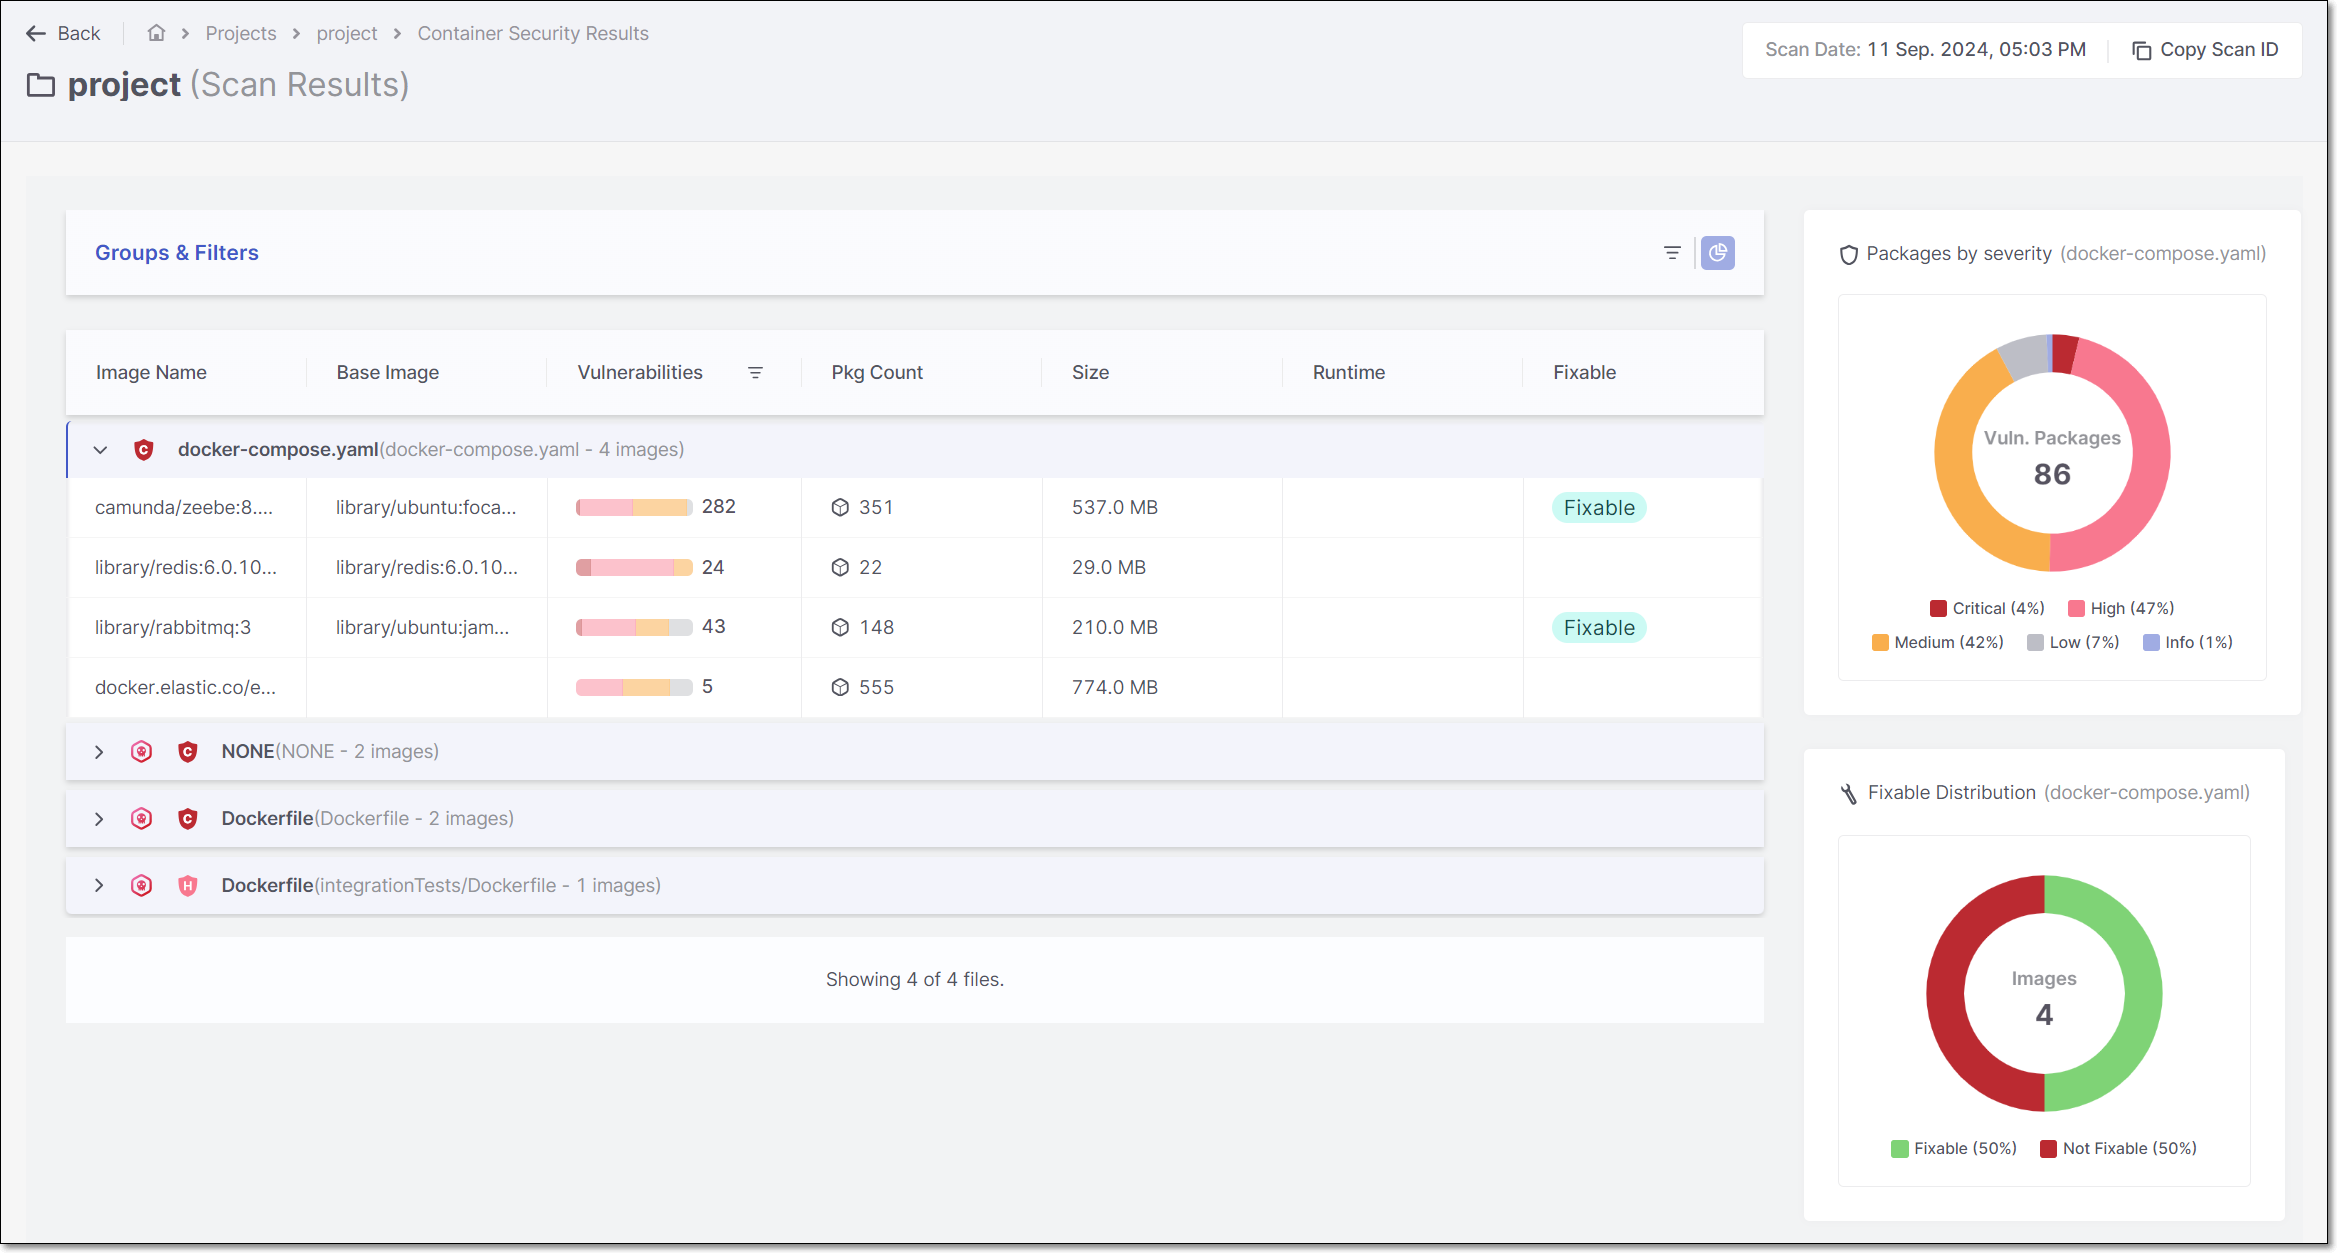Viewport: 2337px width, 1253px height.
Task: Toggle Low (7%) legend swatch
Action: tap(2035, 643)
